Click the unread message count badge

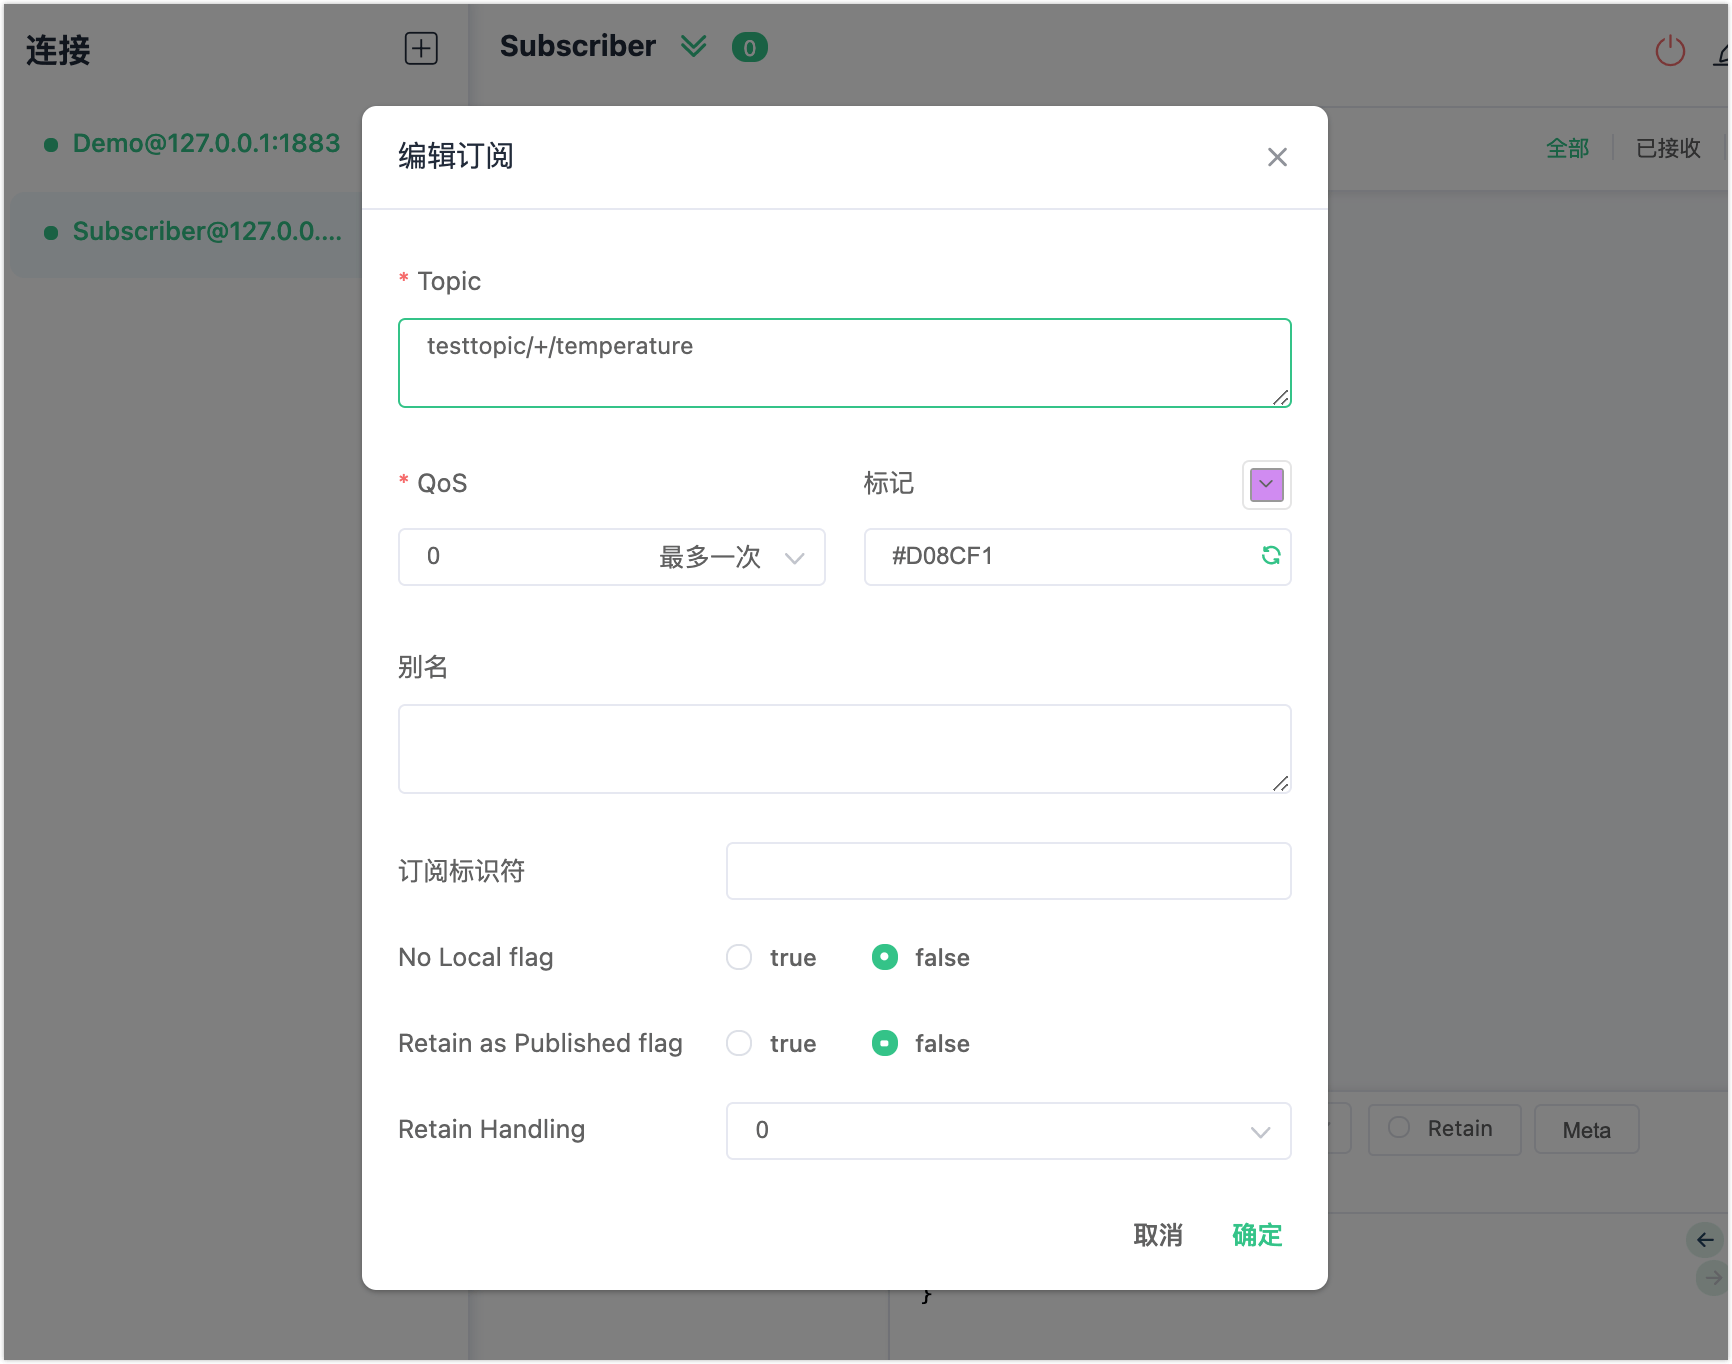click(x=749, y=48)
